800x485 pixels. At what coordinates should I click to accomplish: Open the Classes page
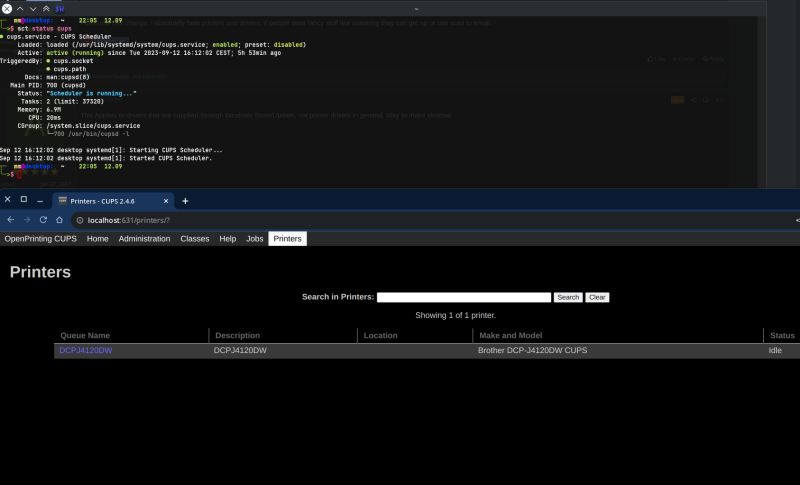point(195,239)
